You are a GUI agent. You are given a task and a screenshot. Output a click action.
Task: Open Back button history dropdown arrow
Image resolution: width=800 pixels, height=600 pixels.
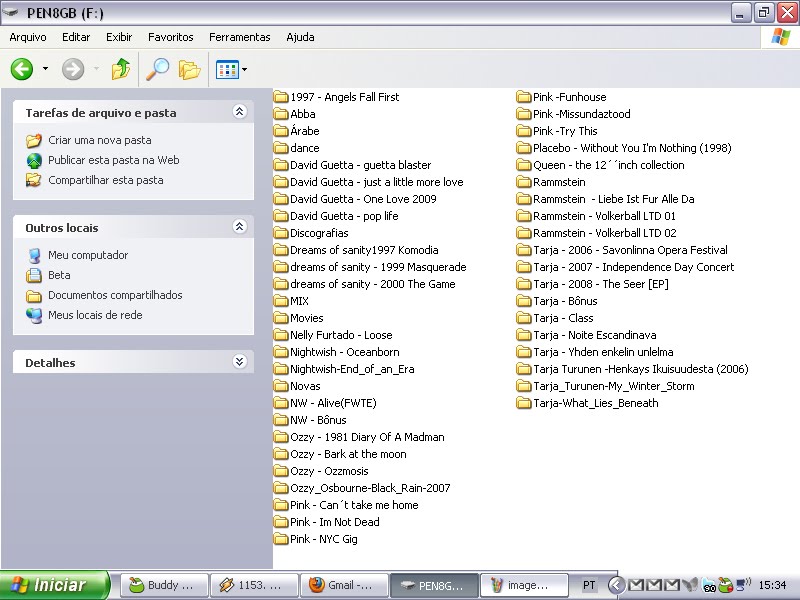pyautogui.click(x=45, y=69)
